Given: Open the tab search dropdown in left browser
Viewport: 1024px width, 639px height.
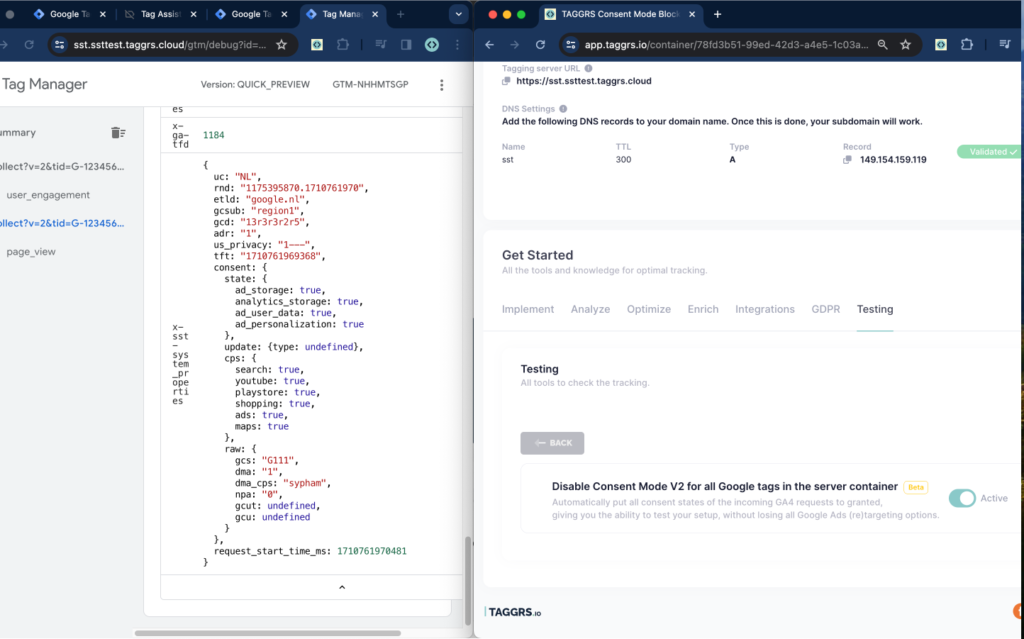Looking at the screenshot, I should [458, 14].
